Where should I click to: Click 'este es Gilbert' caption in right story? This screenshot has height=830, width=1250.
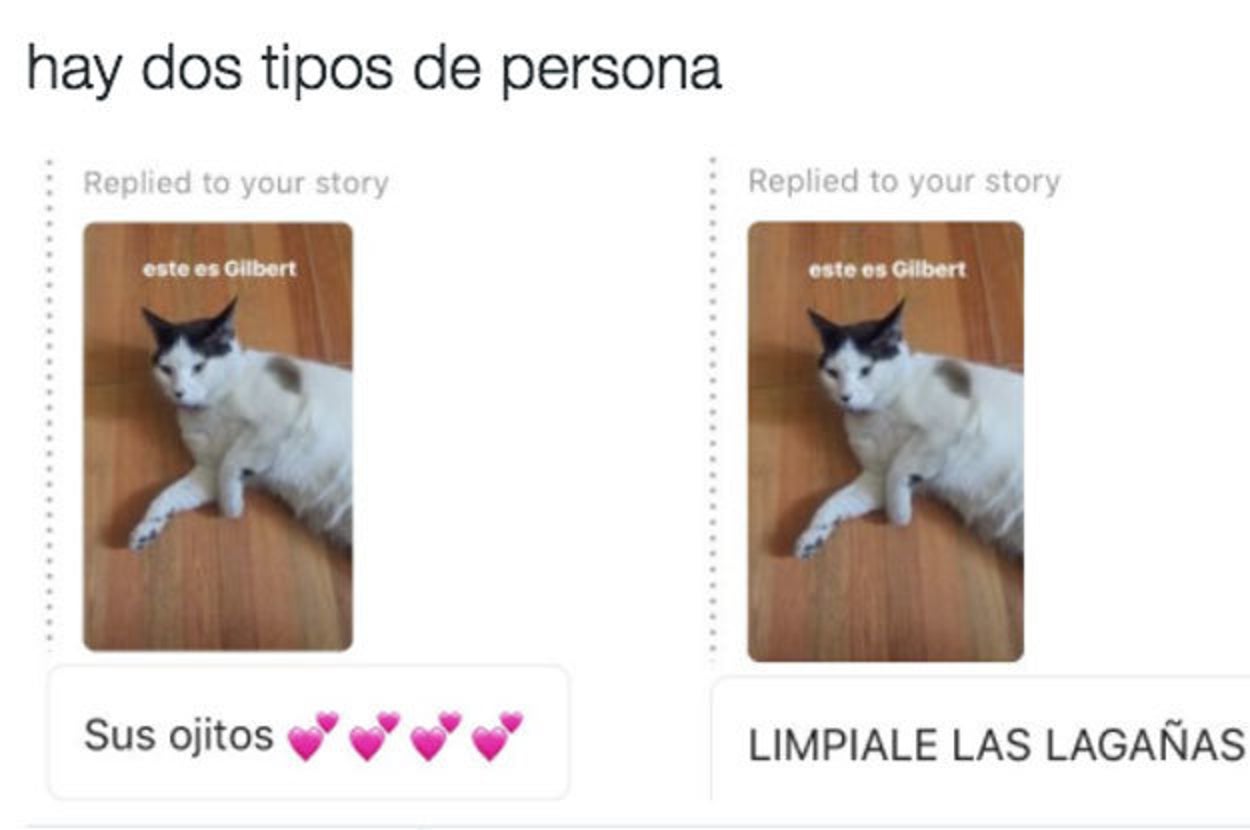coord(887,270)
